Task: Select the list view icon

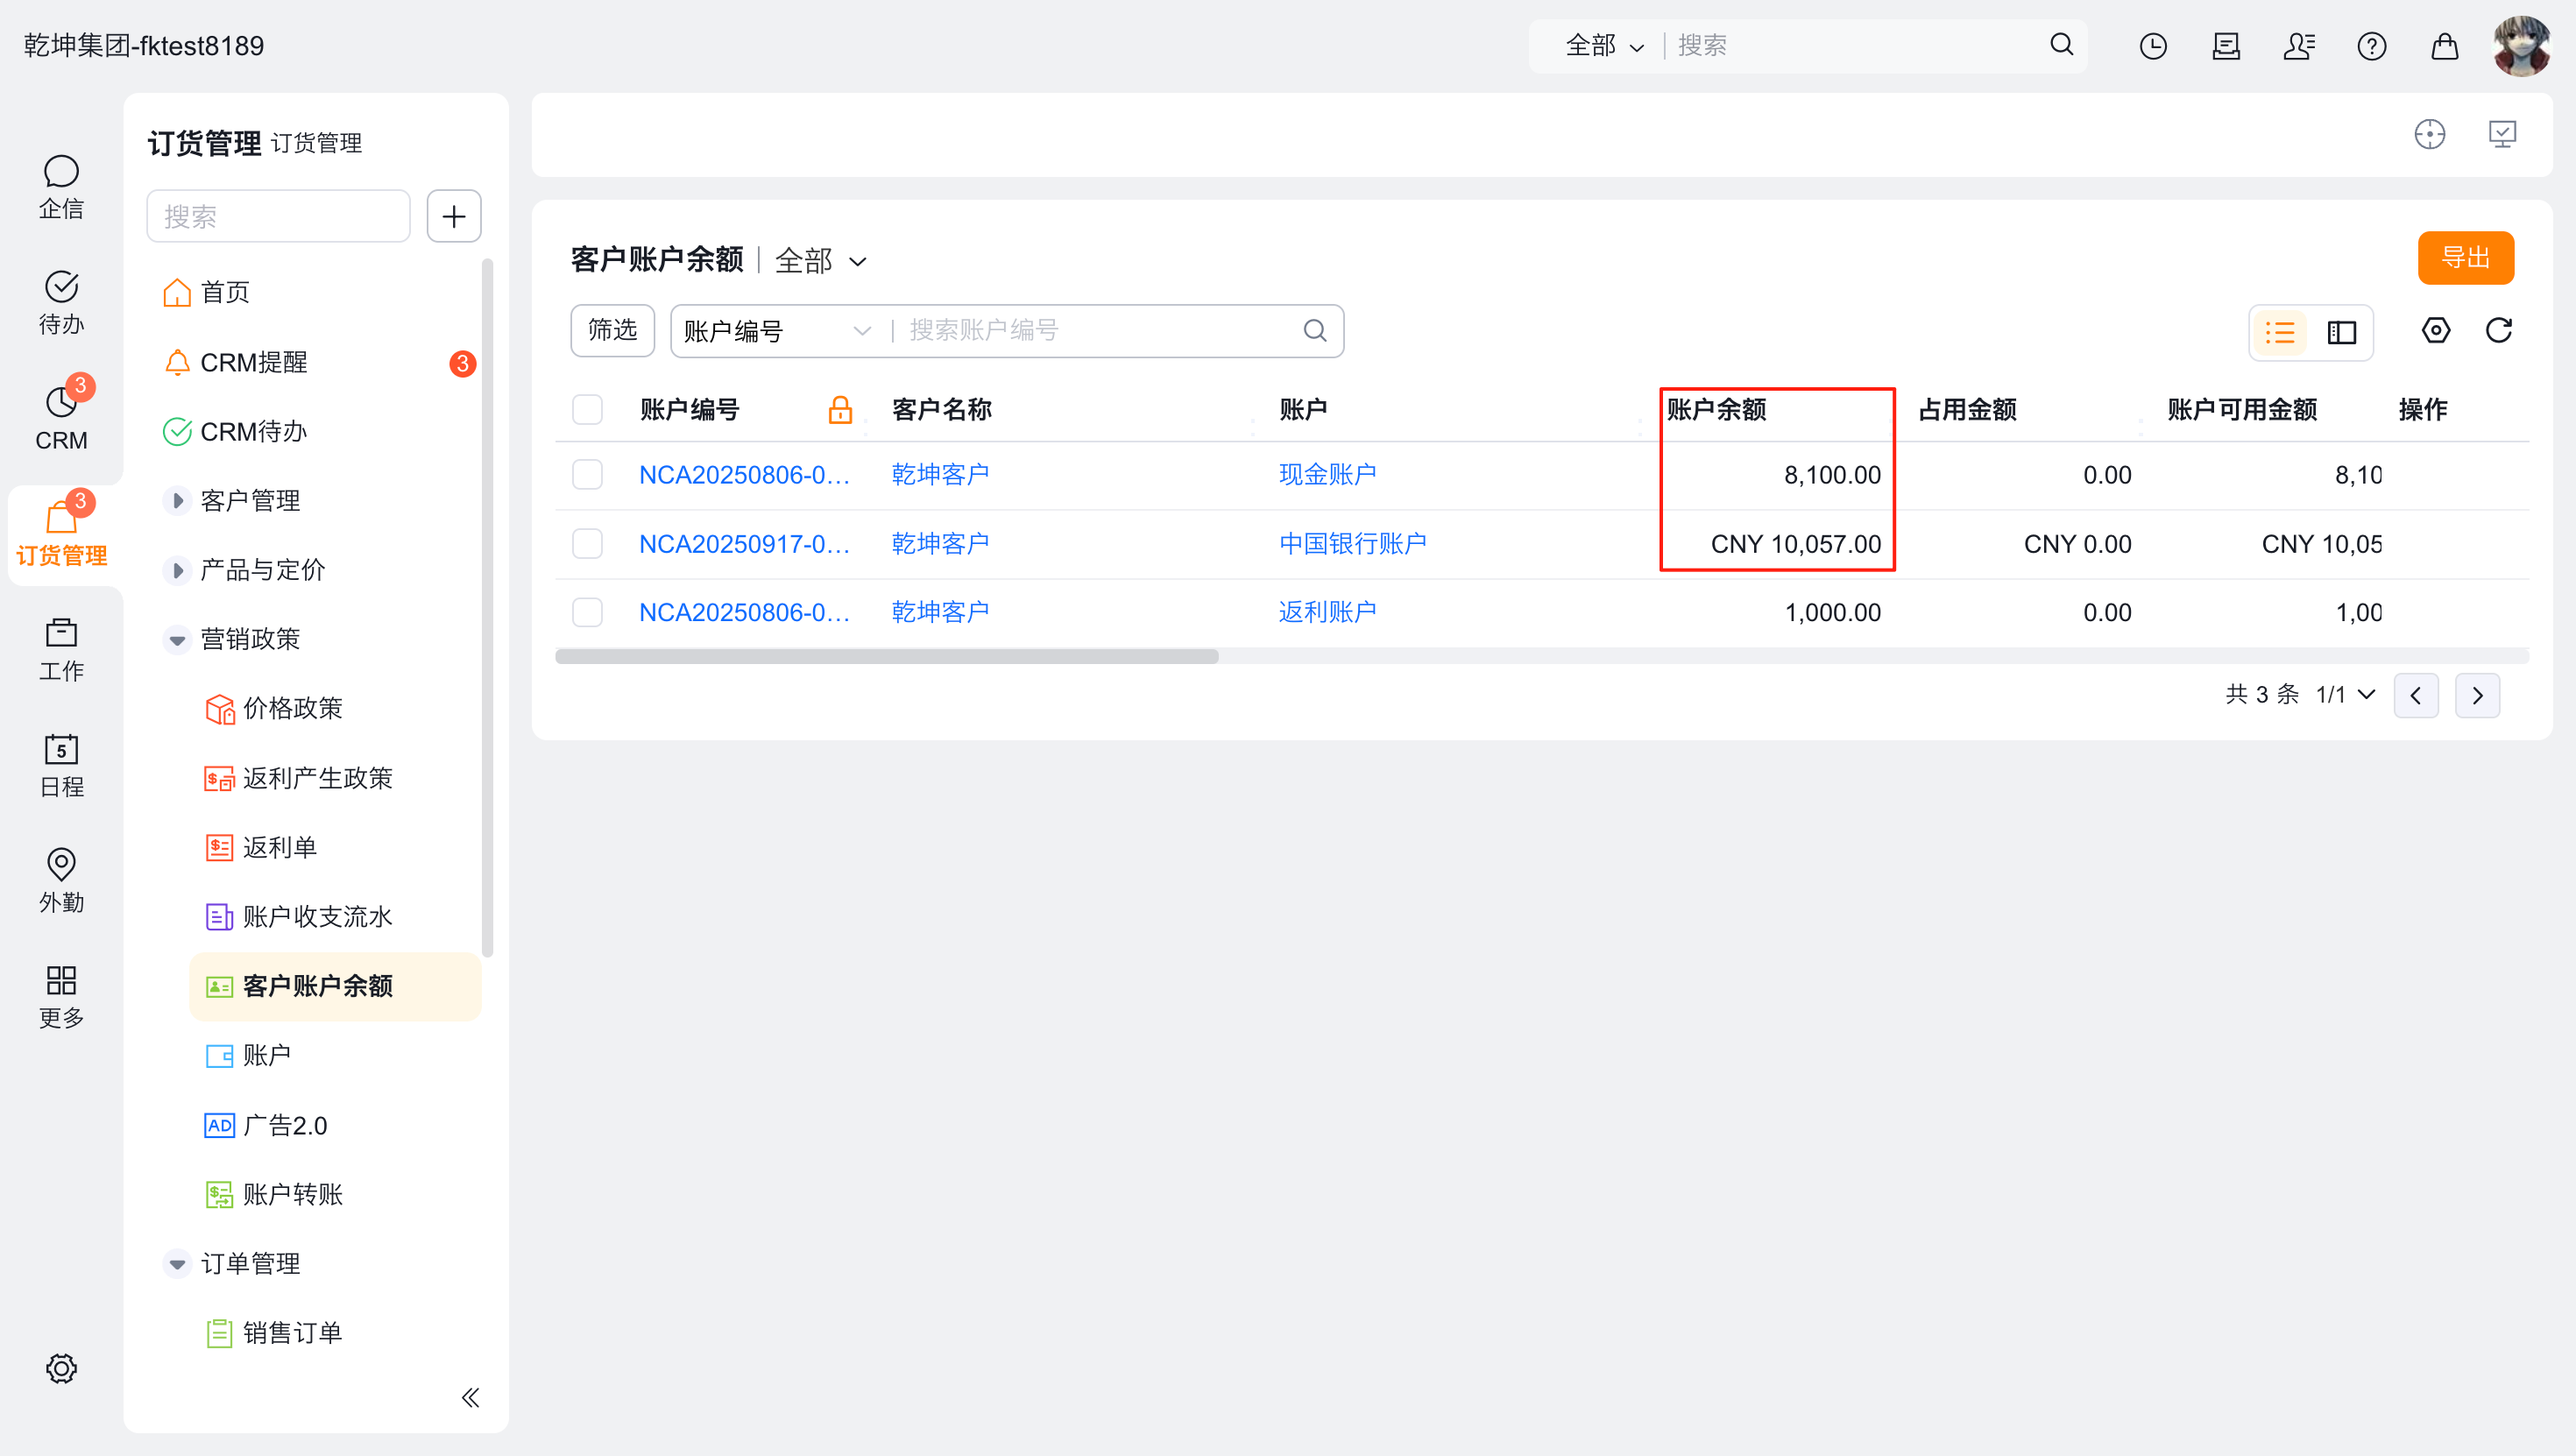Action: coord(2279,332)
